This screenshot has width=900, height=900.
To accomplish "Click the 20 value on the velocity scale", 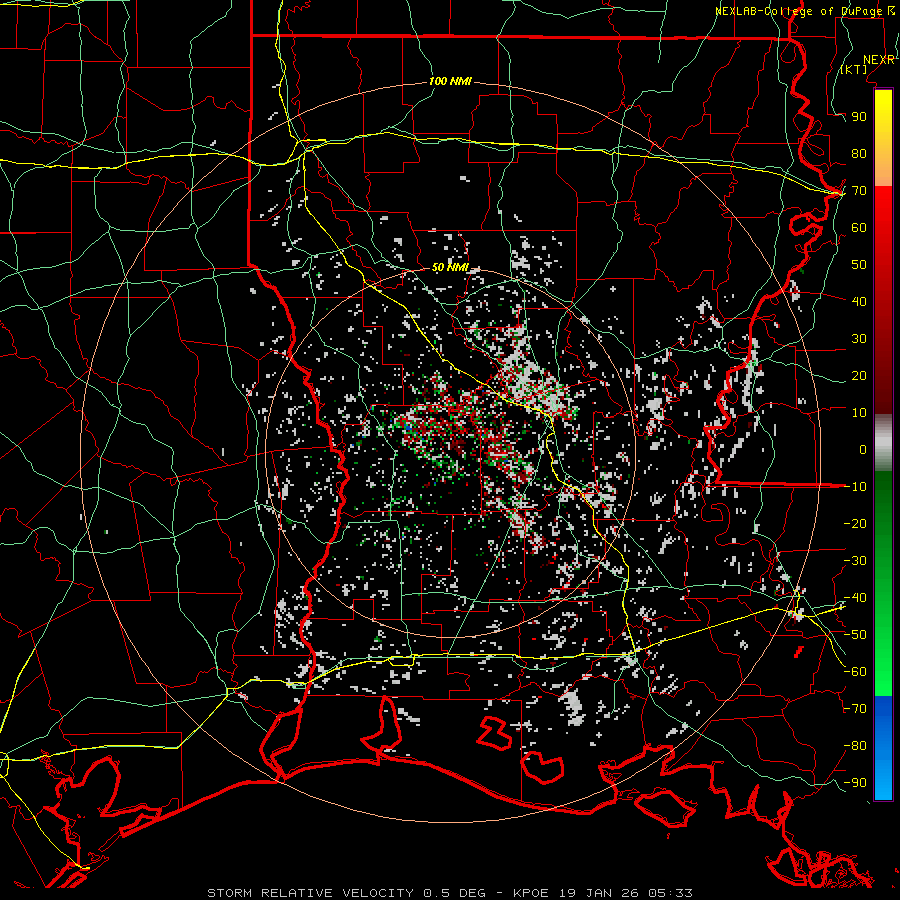I will pos(859,376).
